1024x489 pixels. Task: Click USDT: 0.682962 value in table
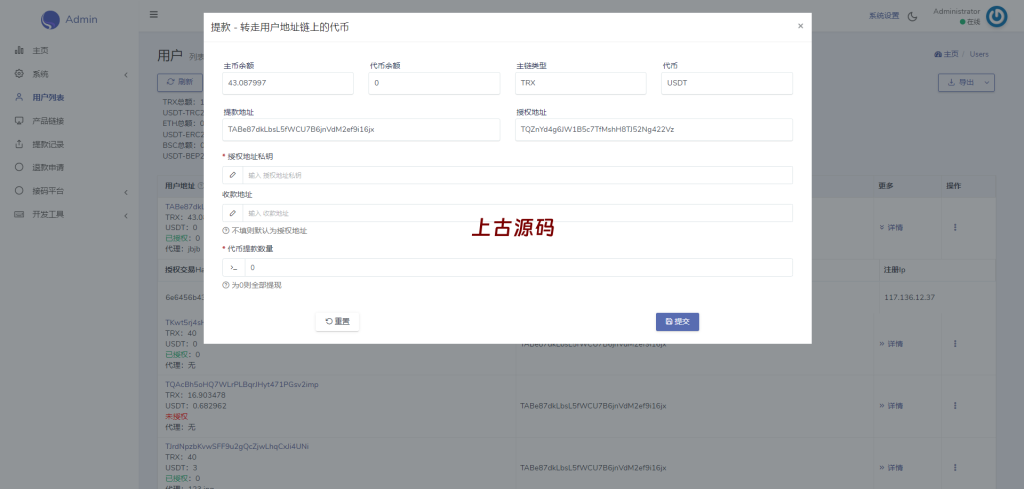(196, 405)
